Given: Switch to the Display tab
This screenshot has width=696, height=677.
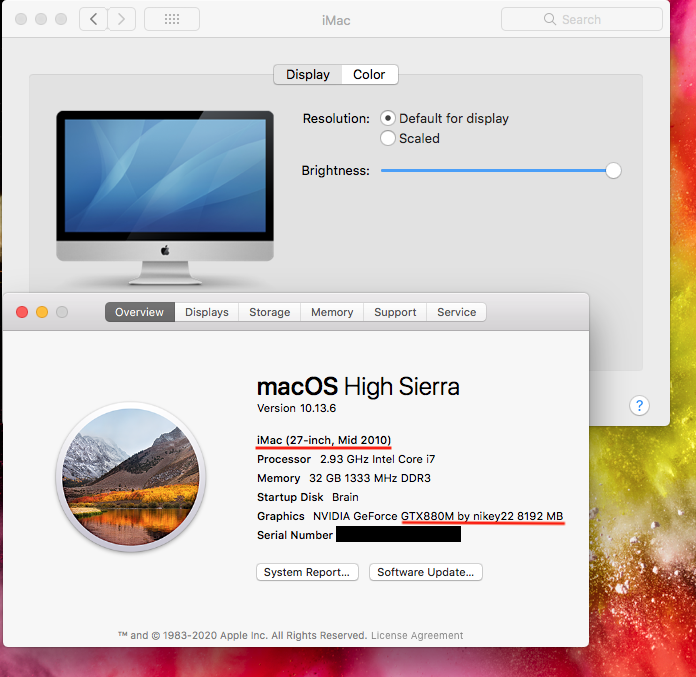Looking at the screenshot, I should click(x=308, y=74).
